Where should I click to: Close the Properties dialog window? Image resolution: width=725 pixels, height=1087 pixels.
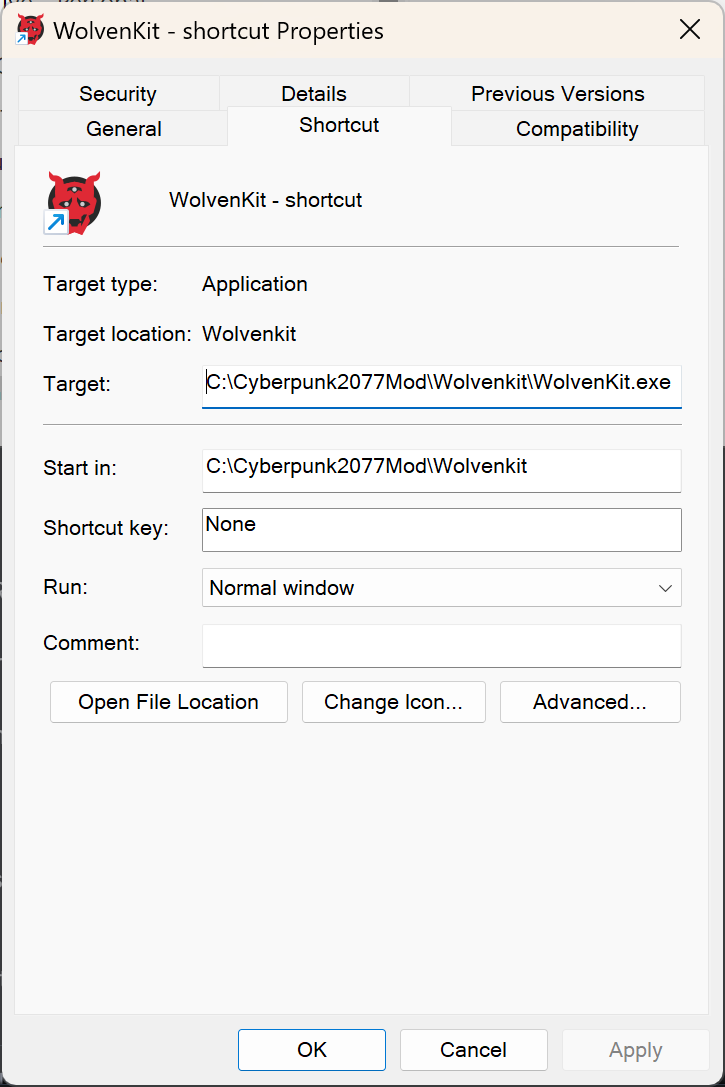tap(690, 30)
